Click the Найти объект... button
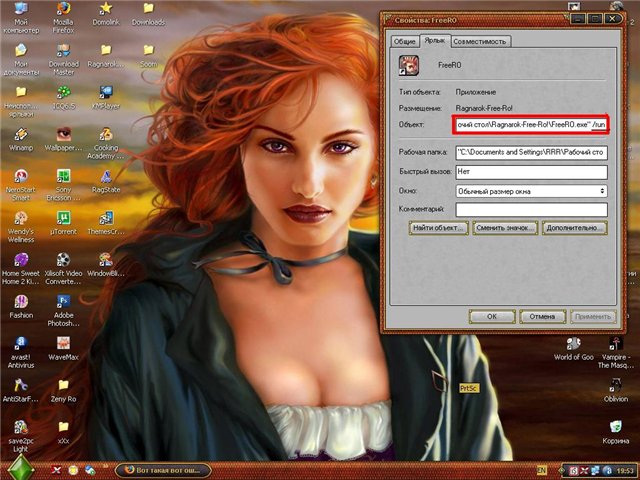The image size is (640, 480). 438,228
